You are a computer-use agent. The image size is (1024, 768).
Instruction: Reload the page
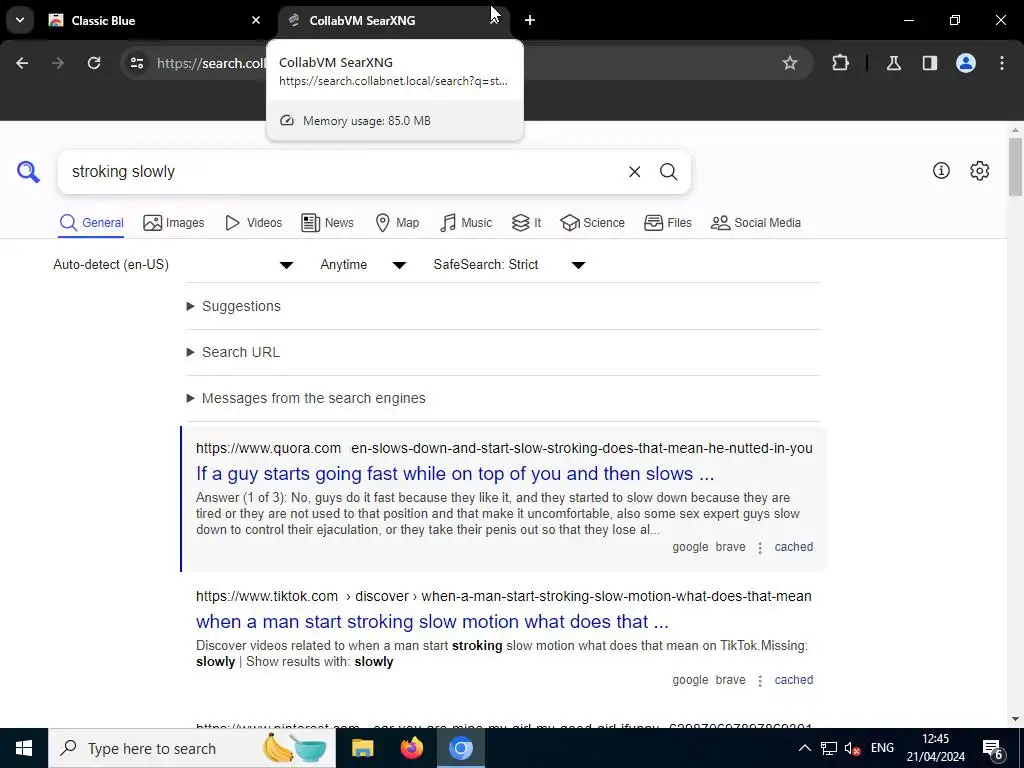tap(94, 63)
